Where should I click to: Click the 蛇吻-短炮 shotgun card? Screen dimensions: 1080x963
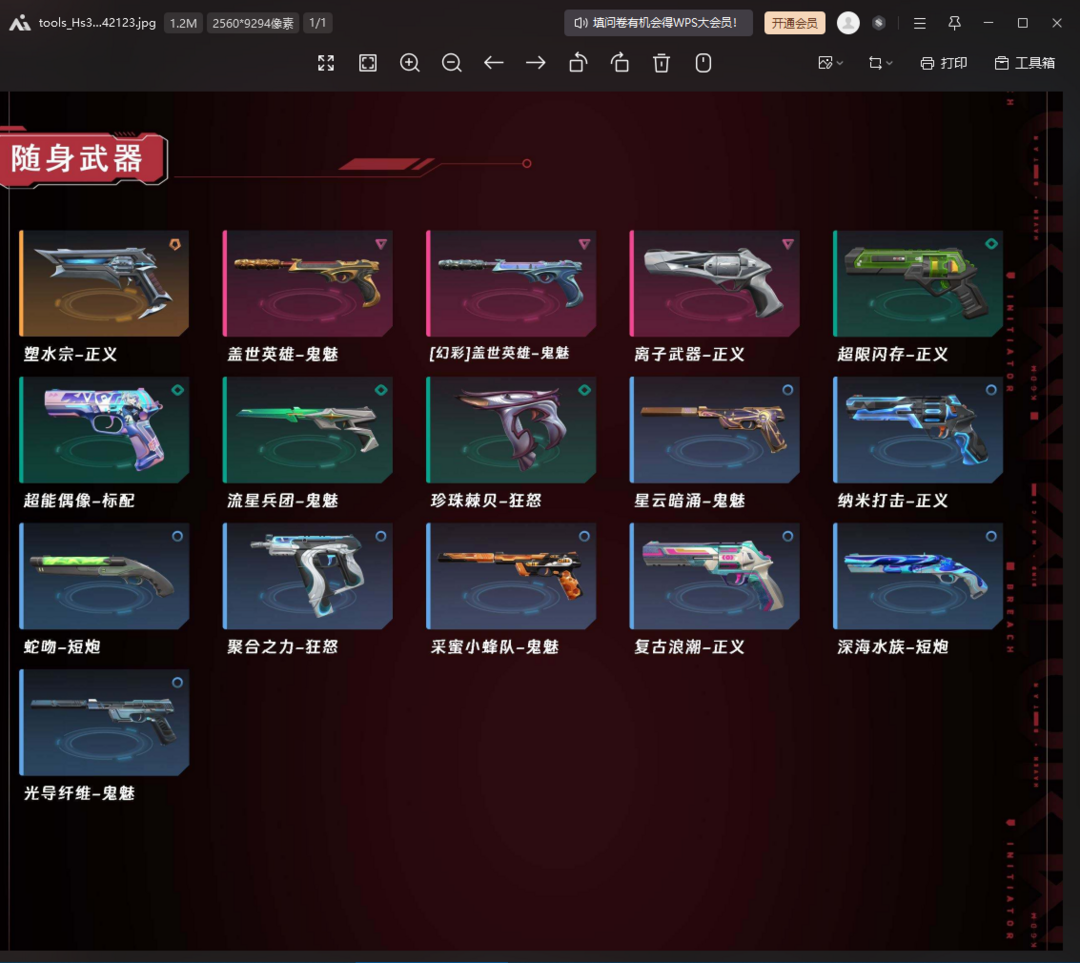pyautogui.click(x=104, y=576)
